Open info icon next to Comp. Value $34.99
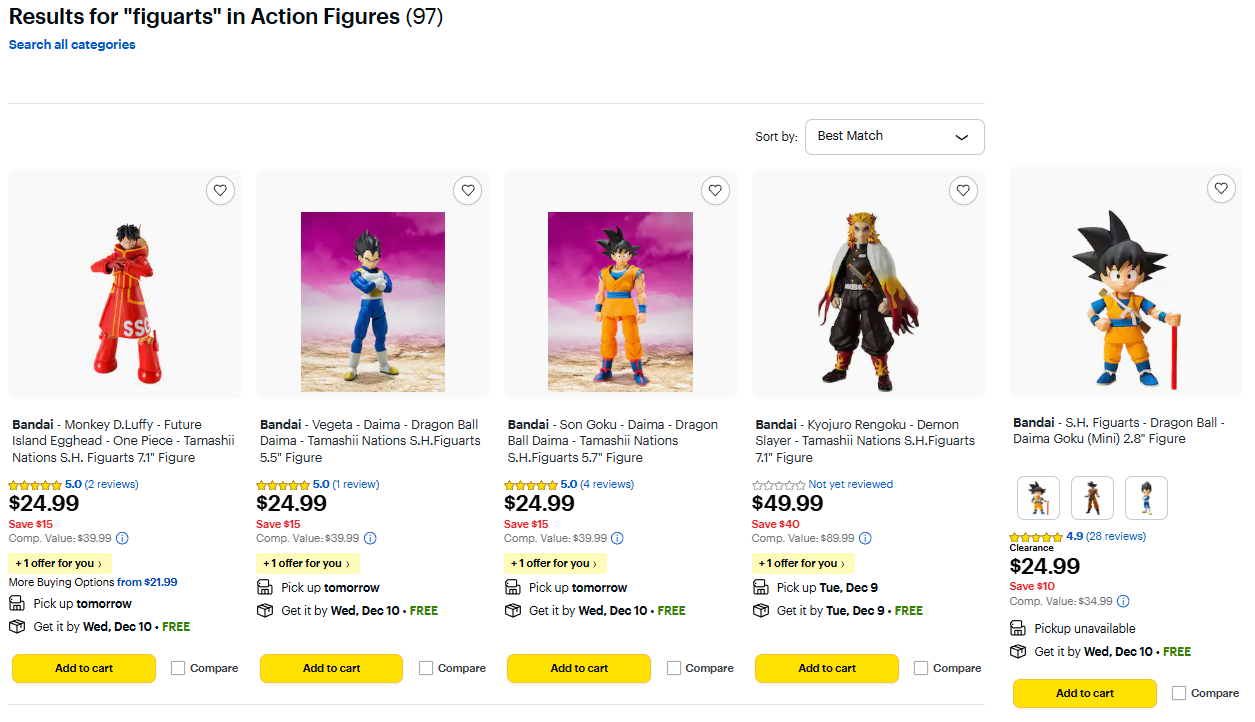The image size is (1255, 722). [1123, 602]
